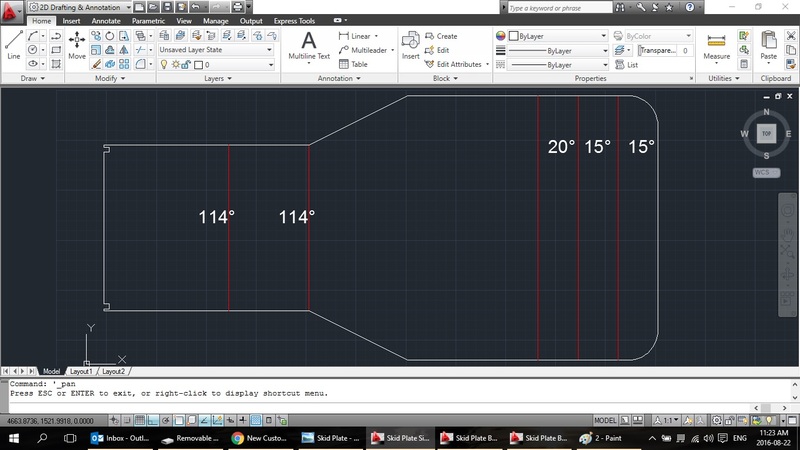Toggle Object Snap in status bar
Screen dimensions: 800x450
tap(179, 420)
